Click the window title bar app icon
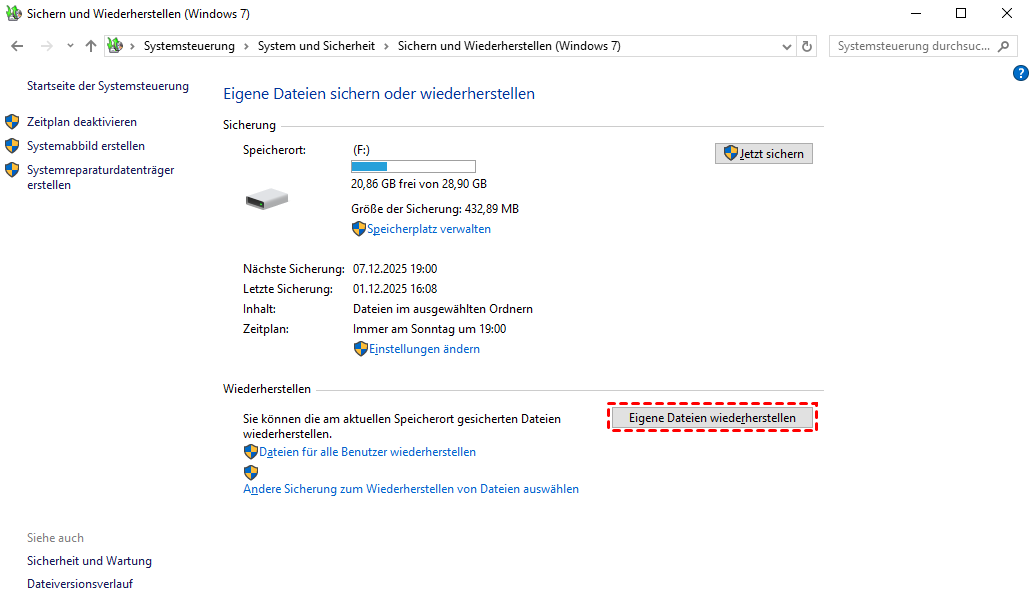The image size is (1030, 606). (x=13, y=14)
